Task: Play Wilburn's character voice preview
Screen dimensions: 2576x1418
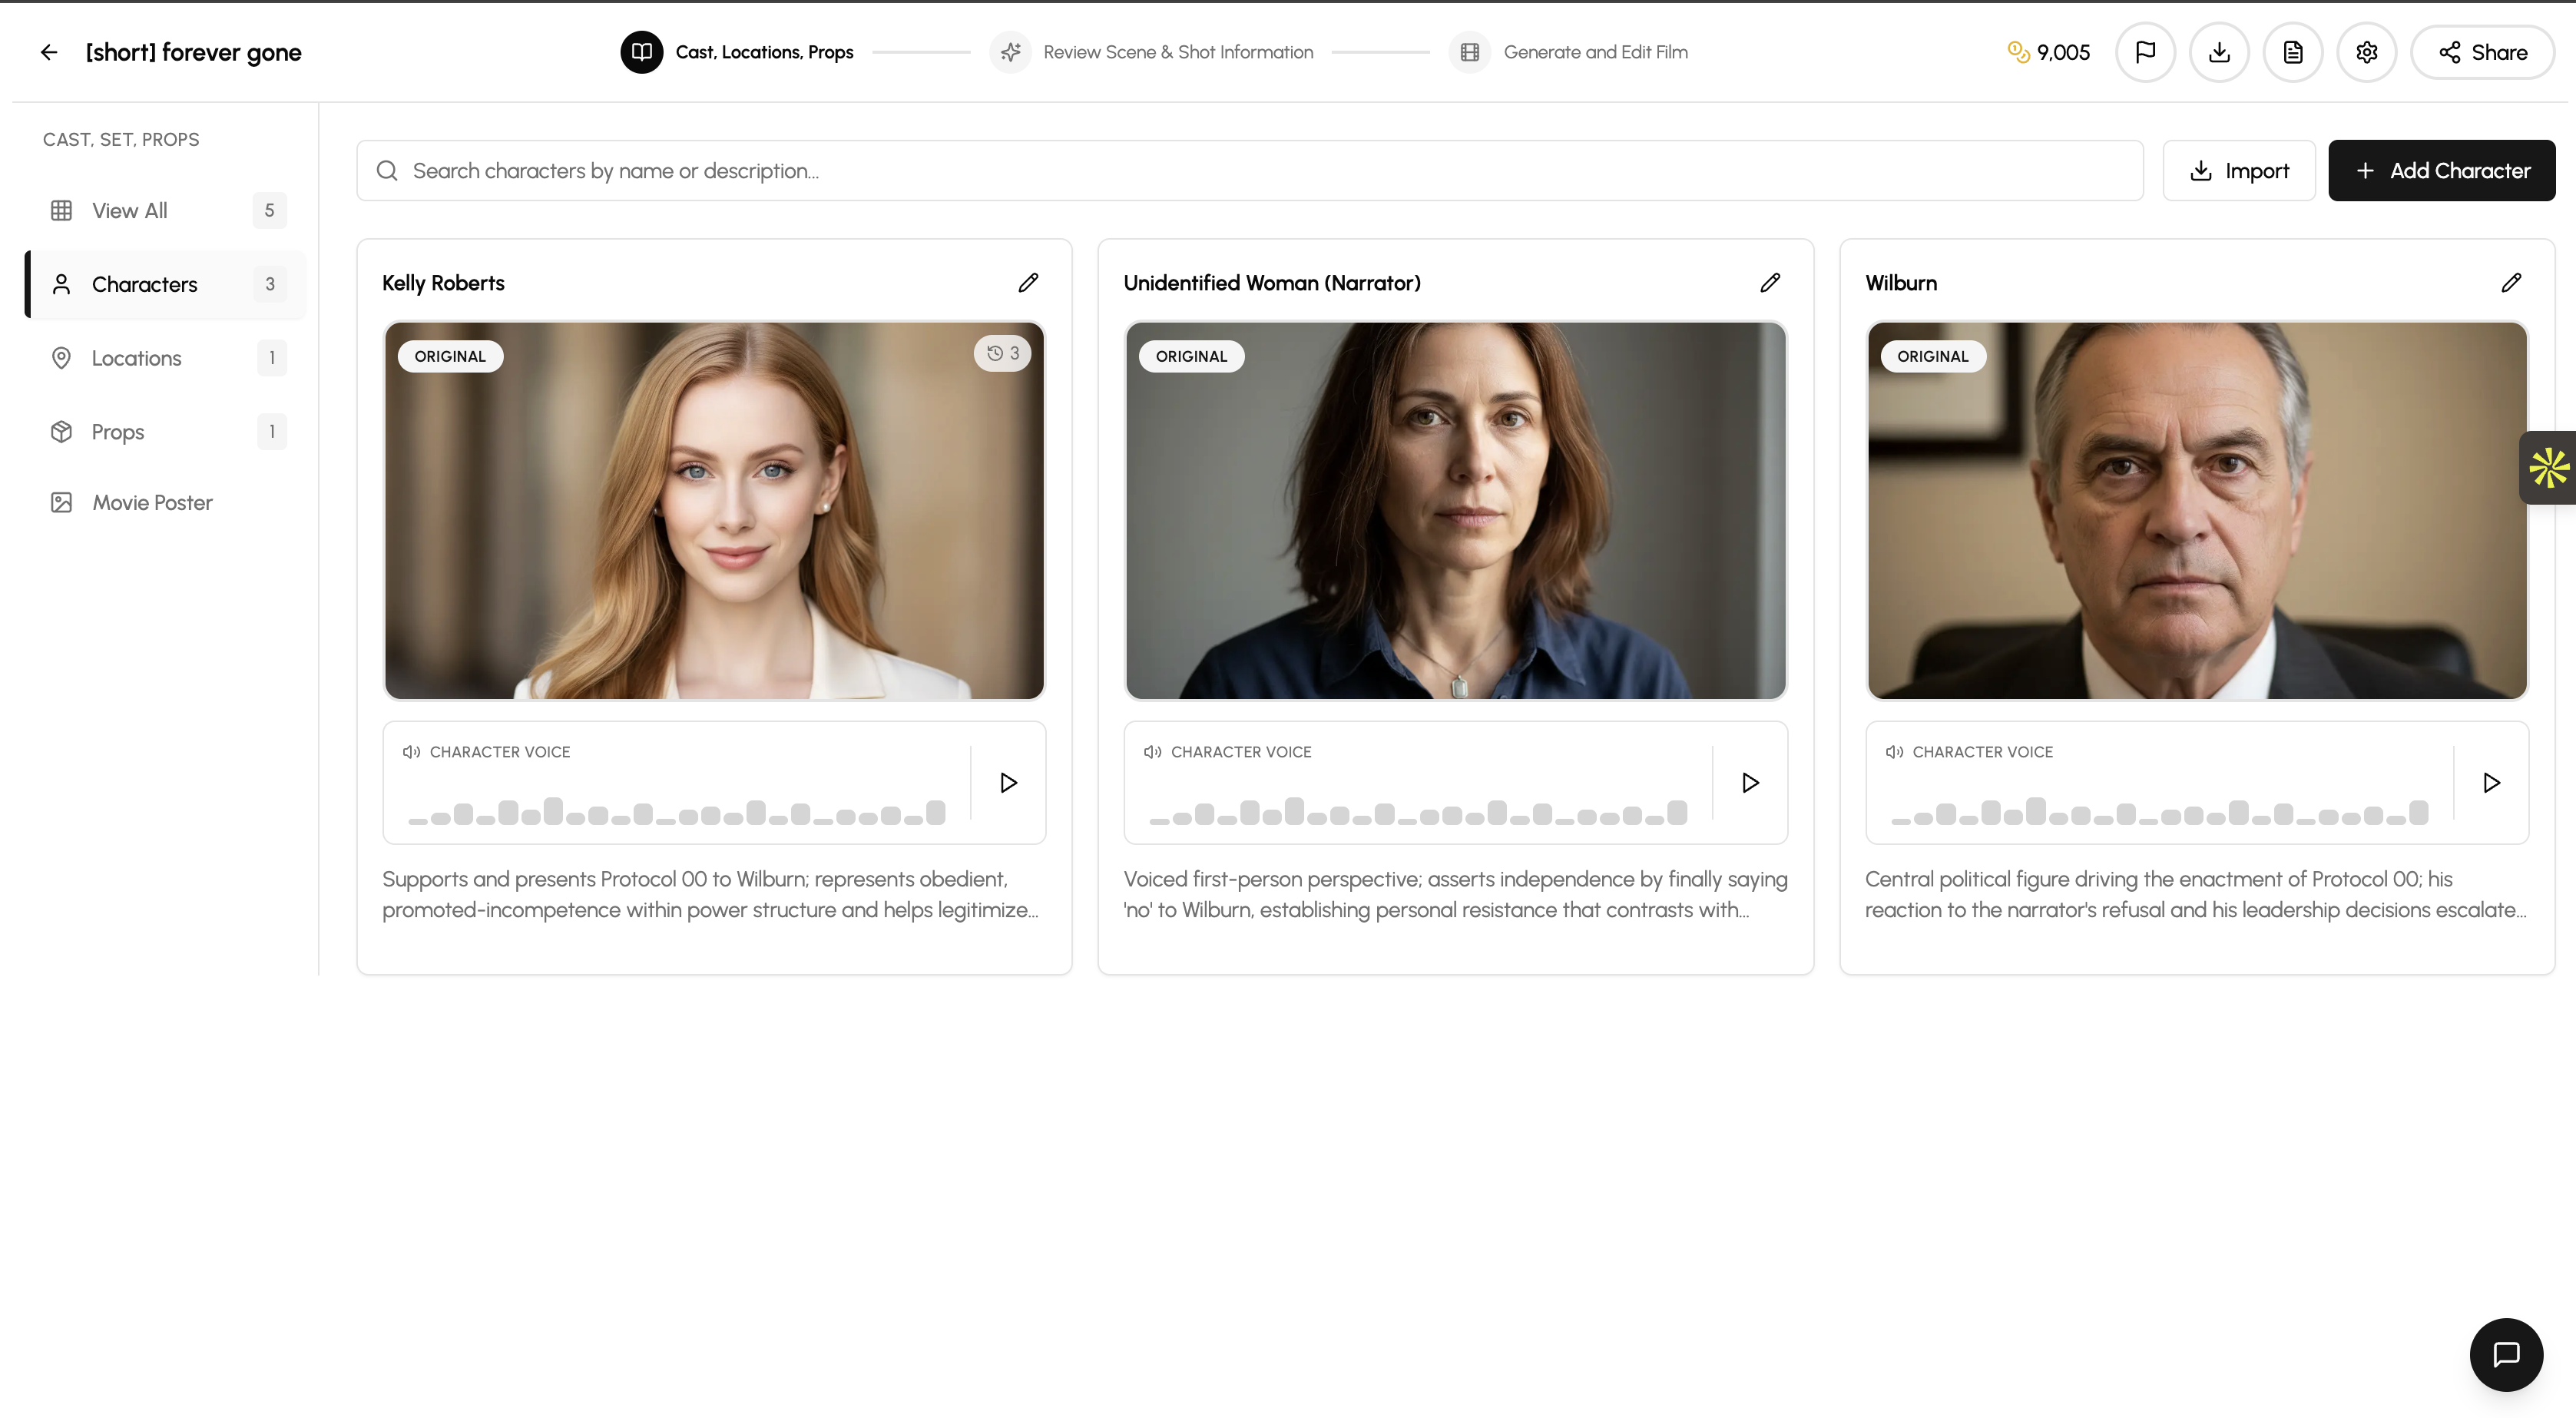Action: click(x=2492, y=782)
